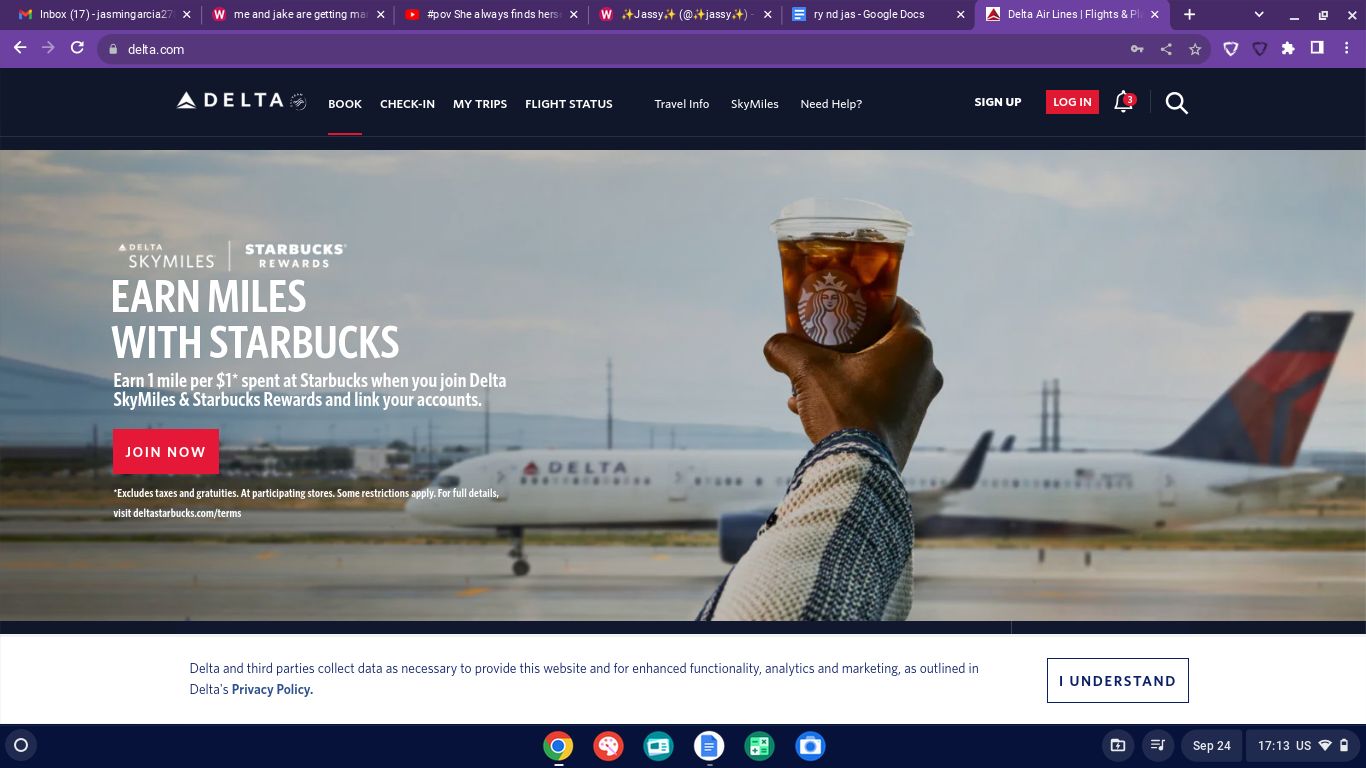1366x768 pixels.
Task: Open Chrome extensions puzzle icon
Action: (1288, 48)
